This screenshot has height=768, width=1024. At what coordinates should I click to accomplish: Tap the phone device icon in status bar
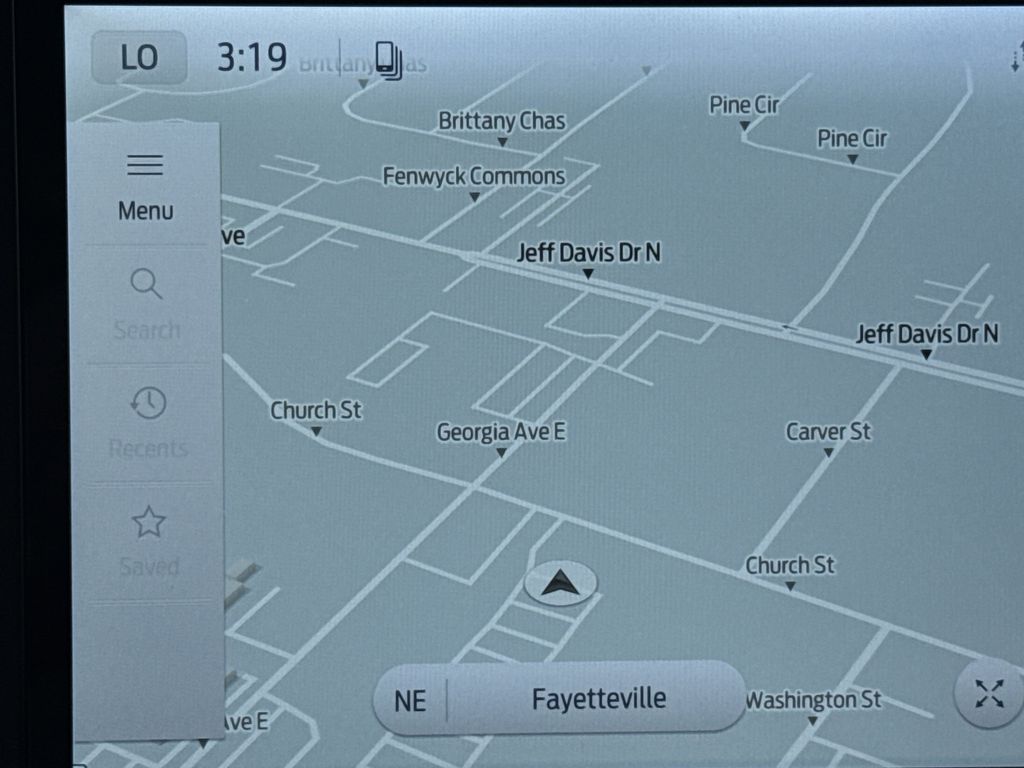click(x=388, y=60)
